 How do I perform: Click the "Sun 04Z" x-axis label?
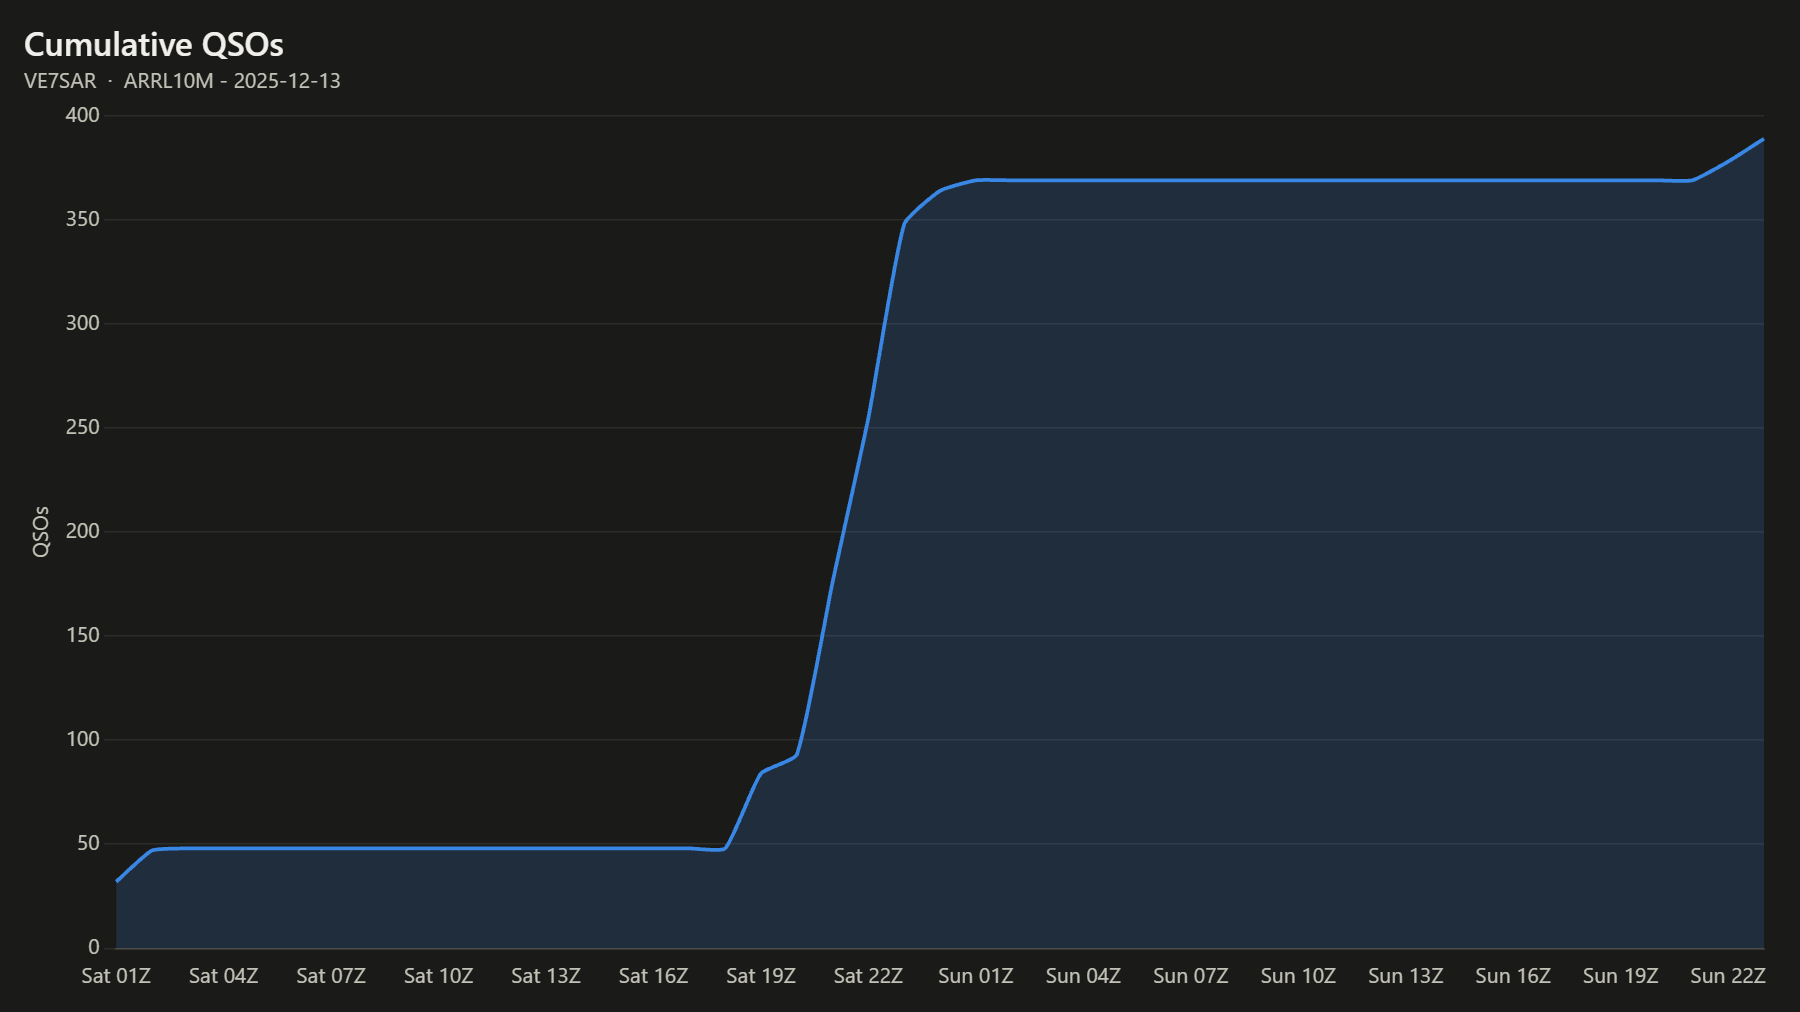pos(1084,976)
